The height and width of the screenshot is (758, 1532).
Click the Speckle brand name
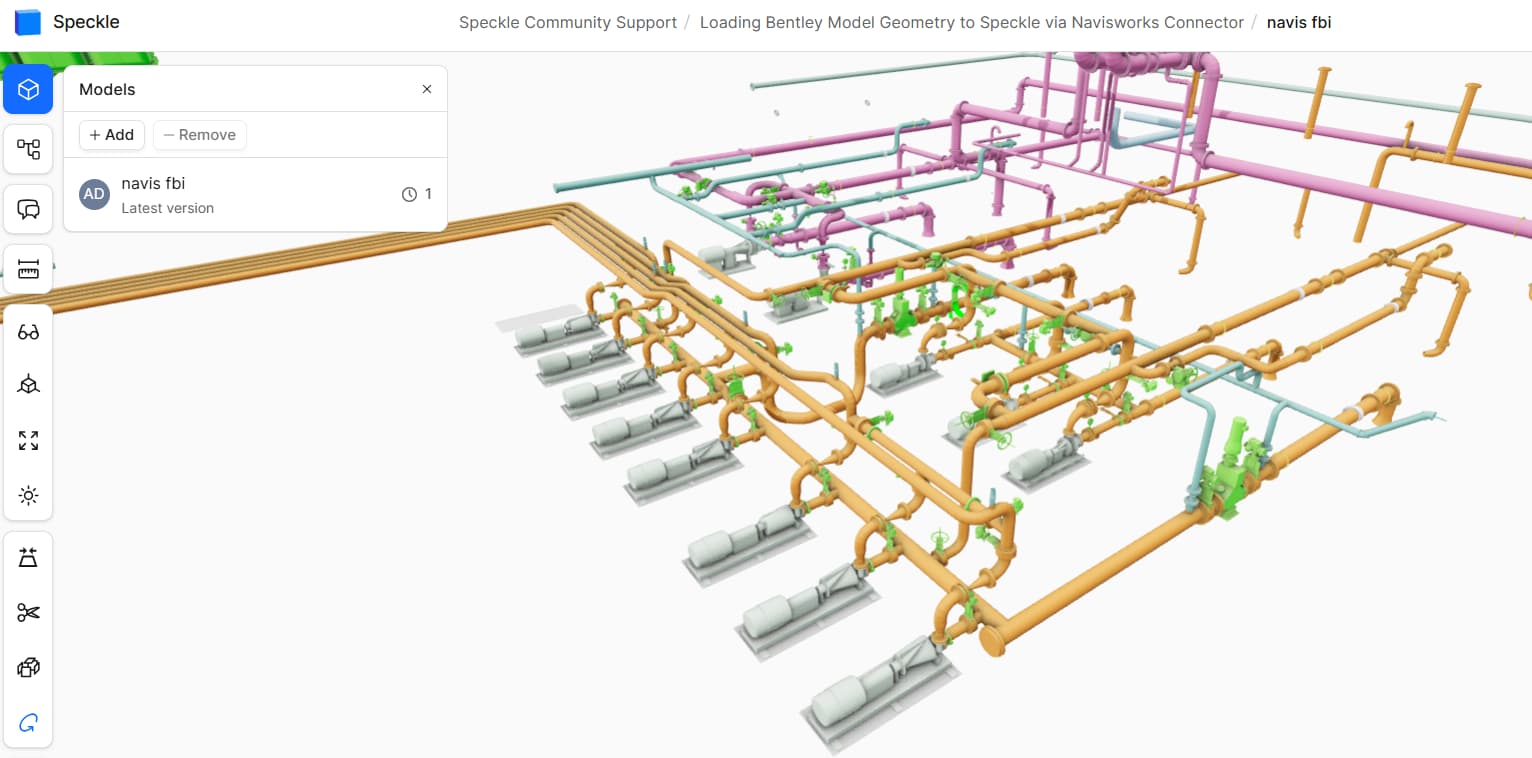tap(86, 21)
